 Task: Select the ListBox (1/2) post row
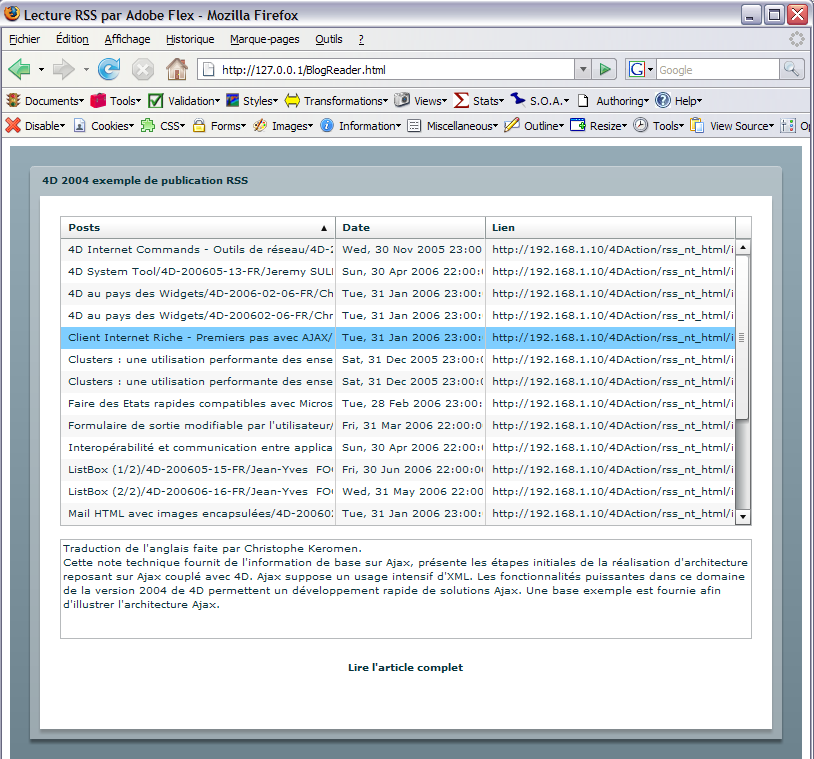pos(200,469)
